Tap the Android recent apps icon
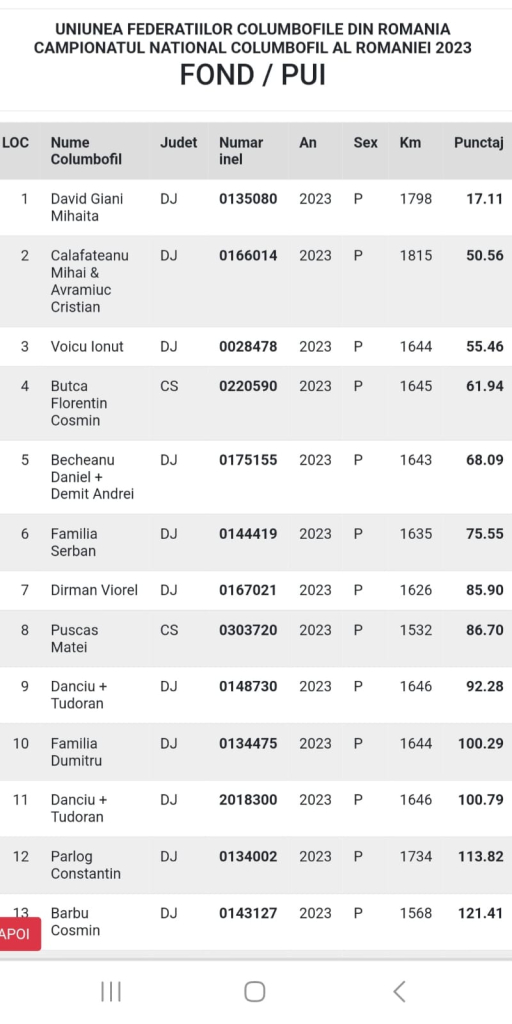Image resolution: width=512 pixels, height=1024 pixels. (x=111, y=991)
